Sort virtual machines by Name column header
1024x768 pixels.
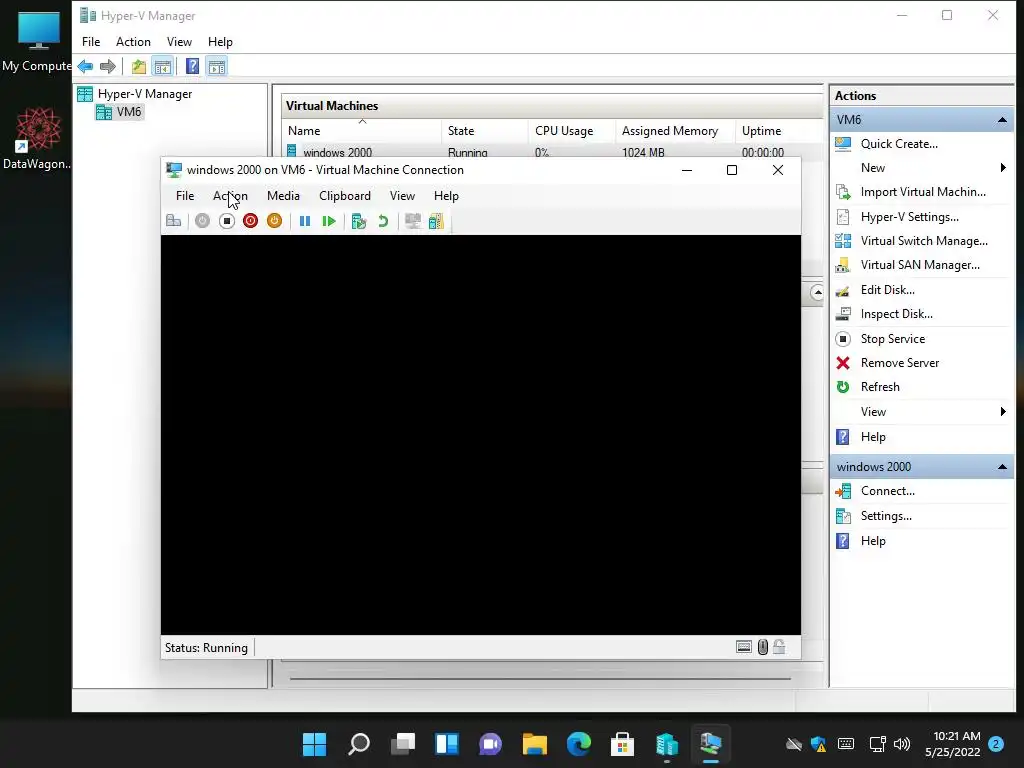click(x=362, y=131)
